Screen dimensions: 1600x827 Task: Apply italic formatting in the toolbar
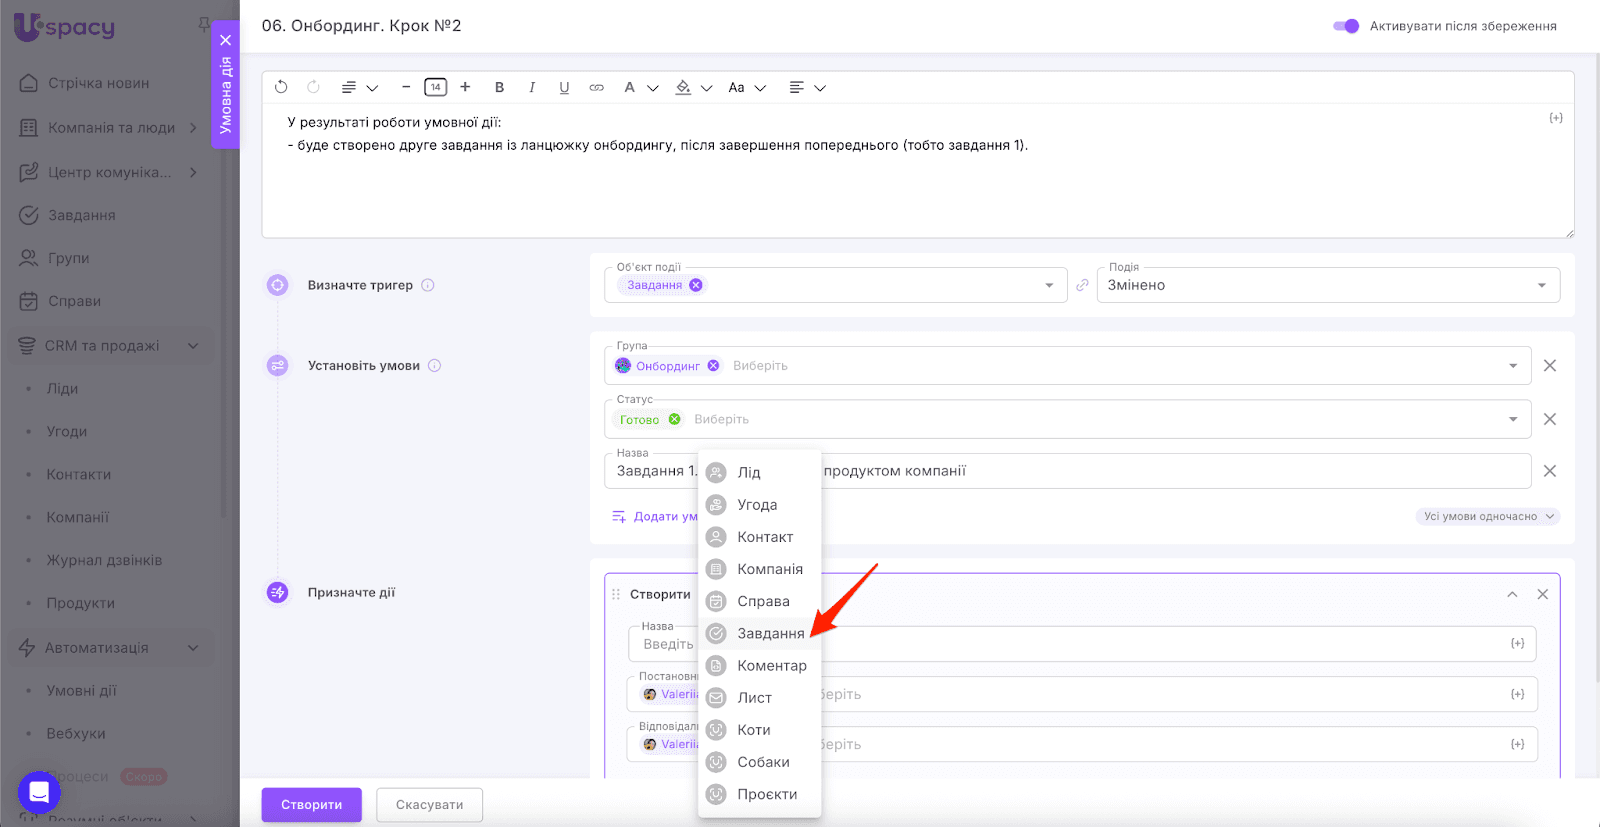click(x=532, y=88)
